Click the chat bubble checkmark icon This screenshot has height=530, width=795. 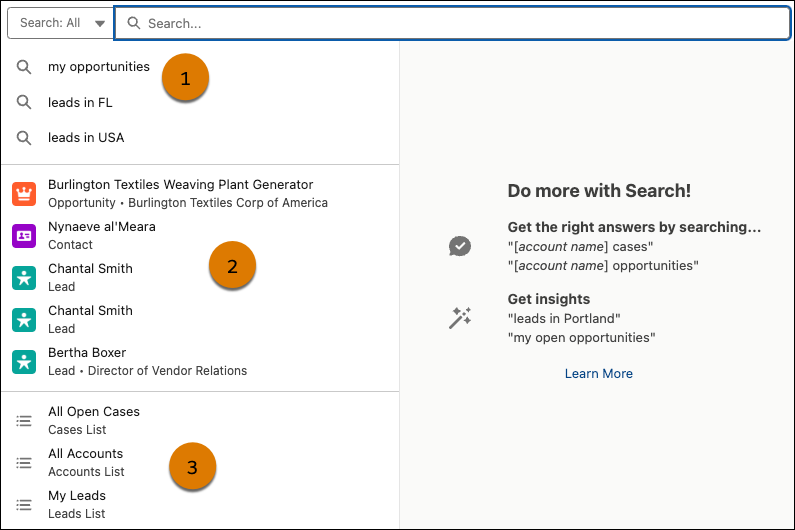click(x=460, y=246)
